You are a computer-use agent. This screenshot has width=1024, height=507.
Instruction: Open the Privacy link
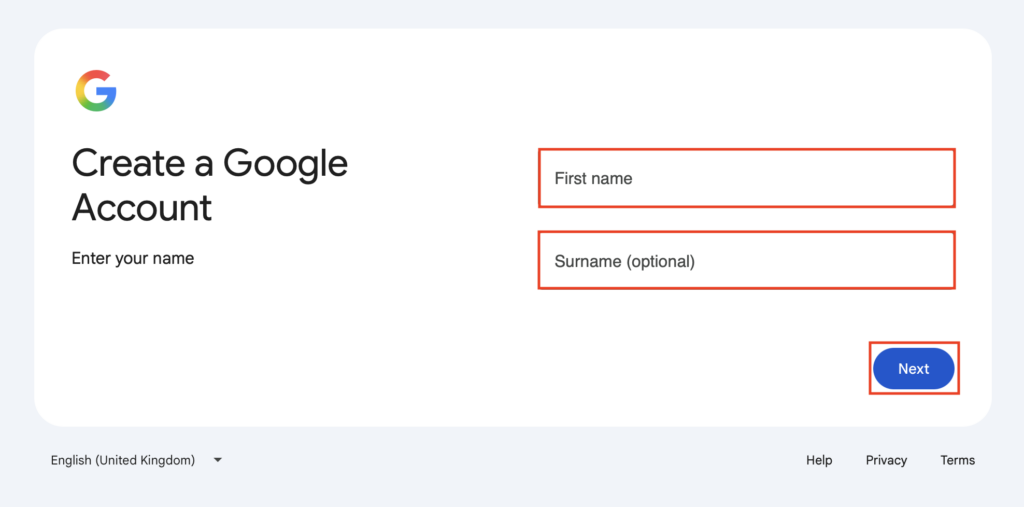pos(886,460)
